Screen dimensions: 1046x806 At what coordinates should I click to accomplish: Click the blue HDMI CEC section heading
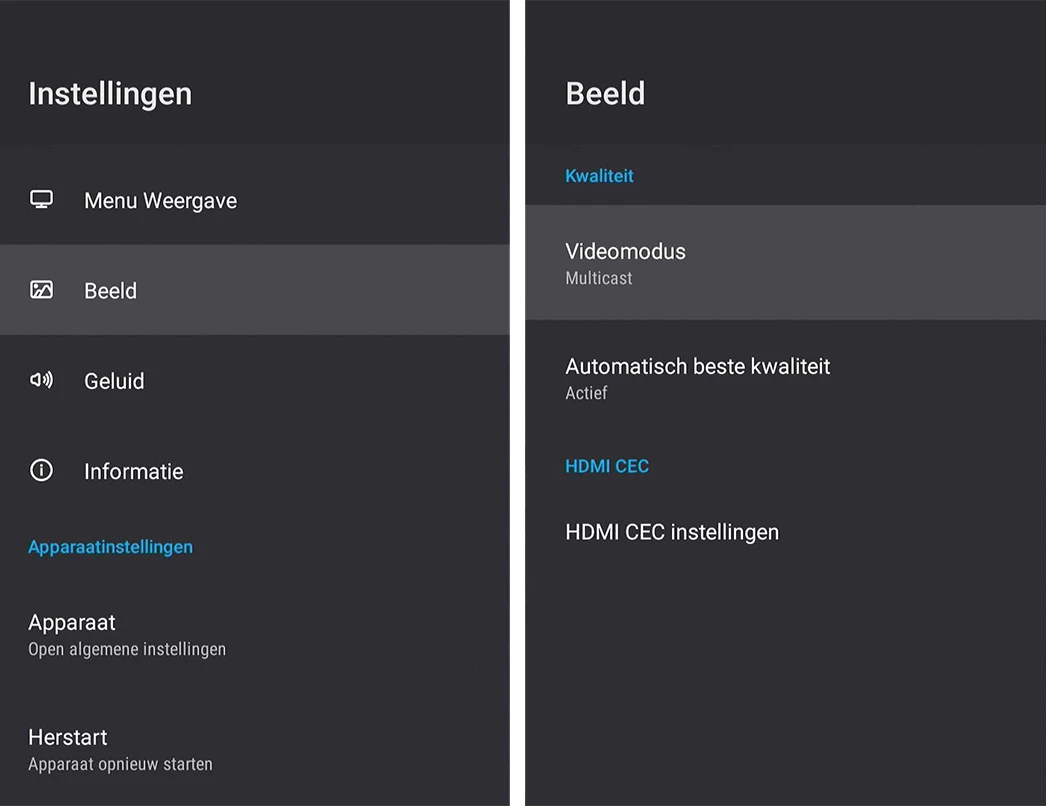click(606, 466)
